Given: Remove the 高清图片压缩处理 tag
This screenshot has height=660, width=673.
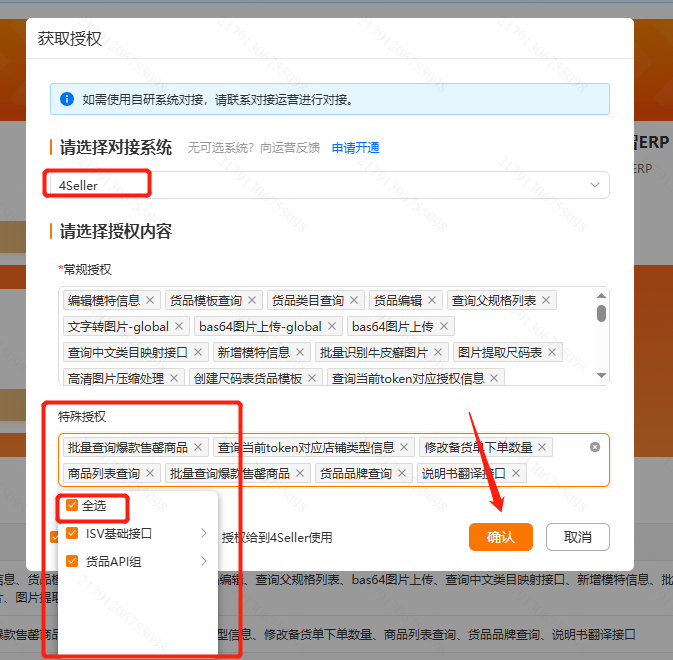Looking at the screenshot, I should tap(174, 378).
